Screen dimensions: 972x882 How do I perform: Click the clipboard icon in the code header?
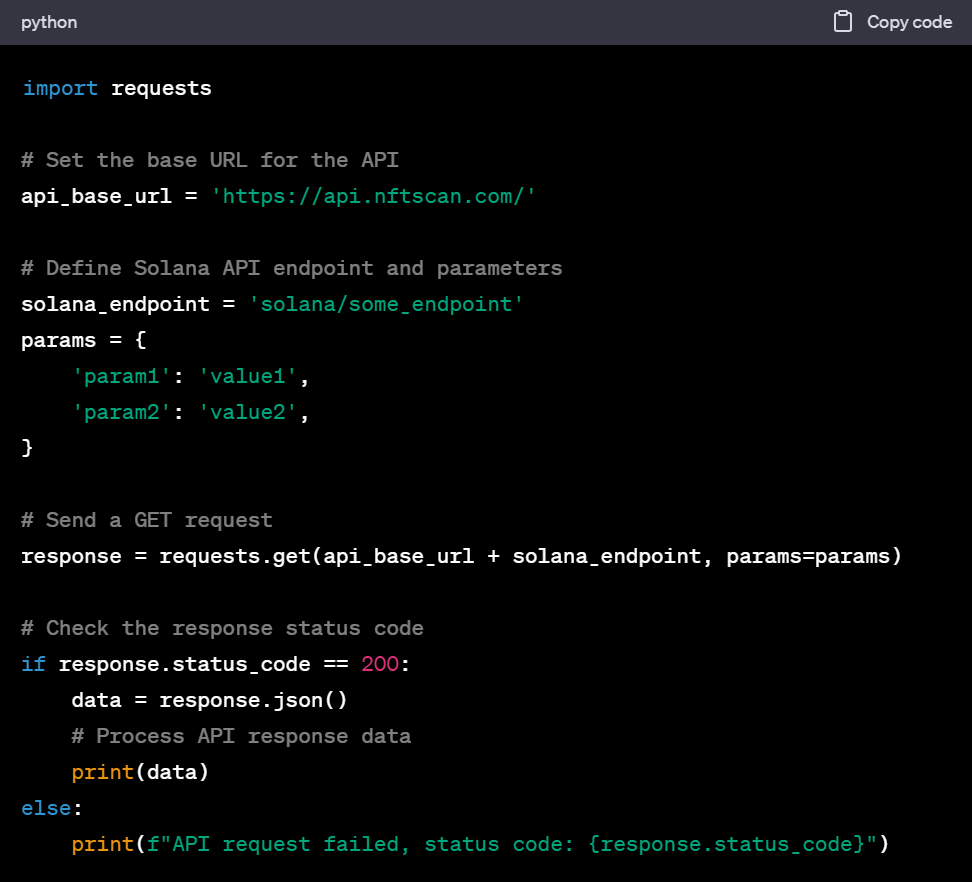coord(843,22)
